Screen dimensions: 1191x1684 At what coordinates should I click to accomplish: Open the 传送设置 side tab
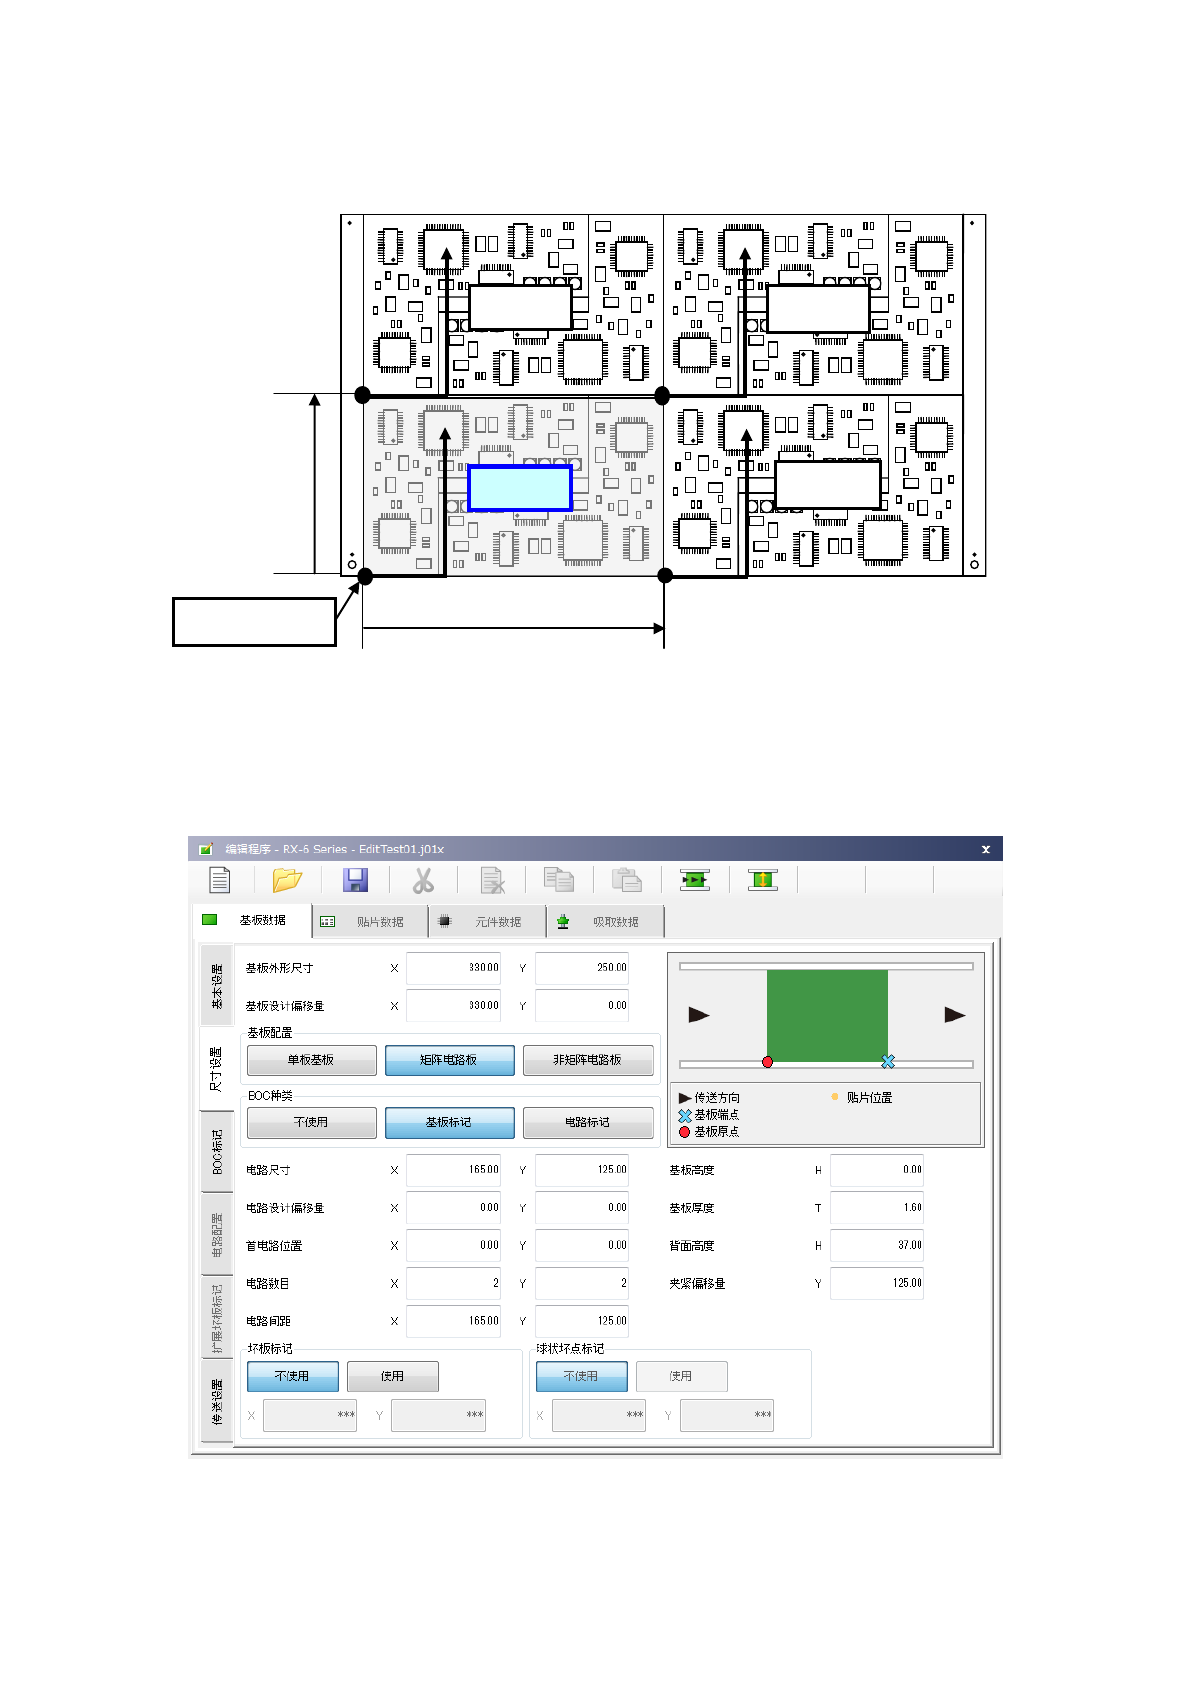(x=217, y=1401)
